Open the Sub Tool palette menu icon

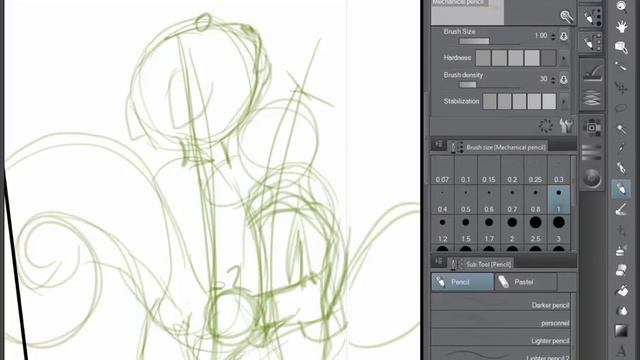[439, 261]
